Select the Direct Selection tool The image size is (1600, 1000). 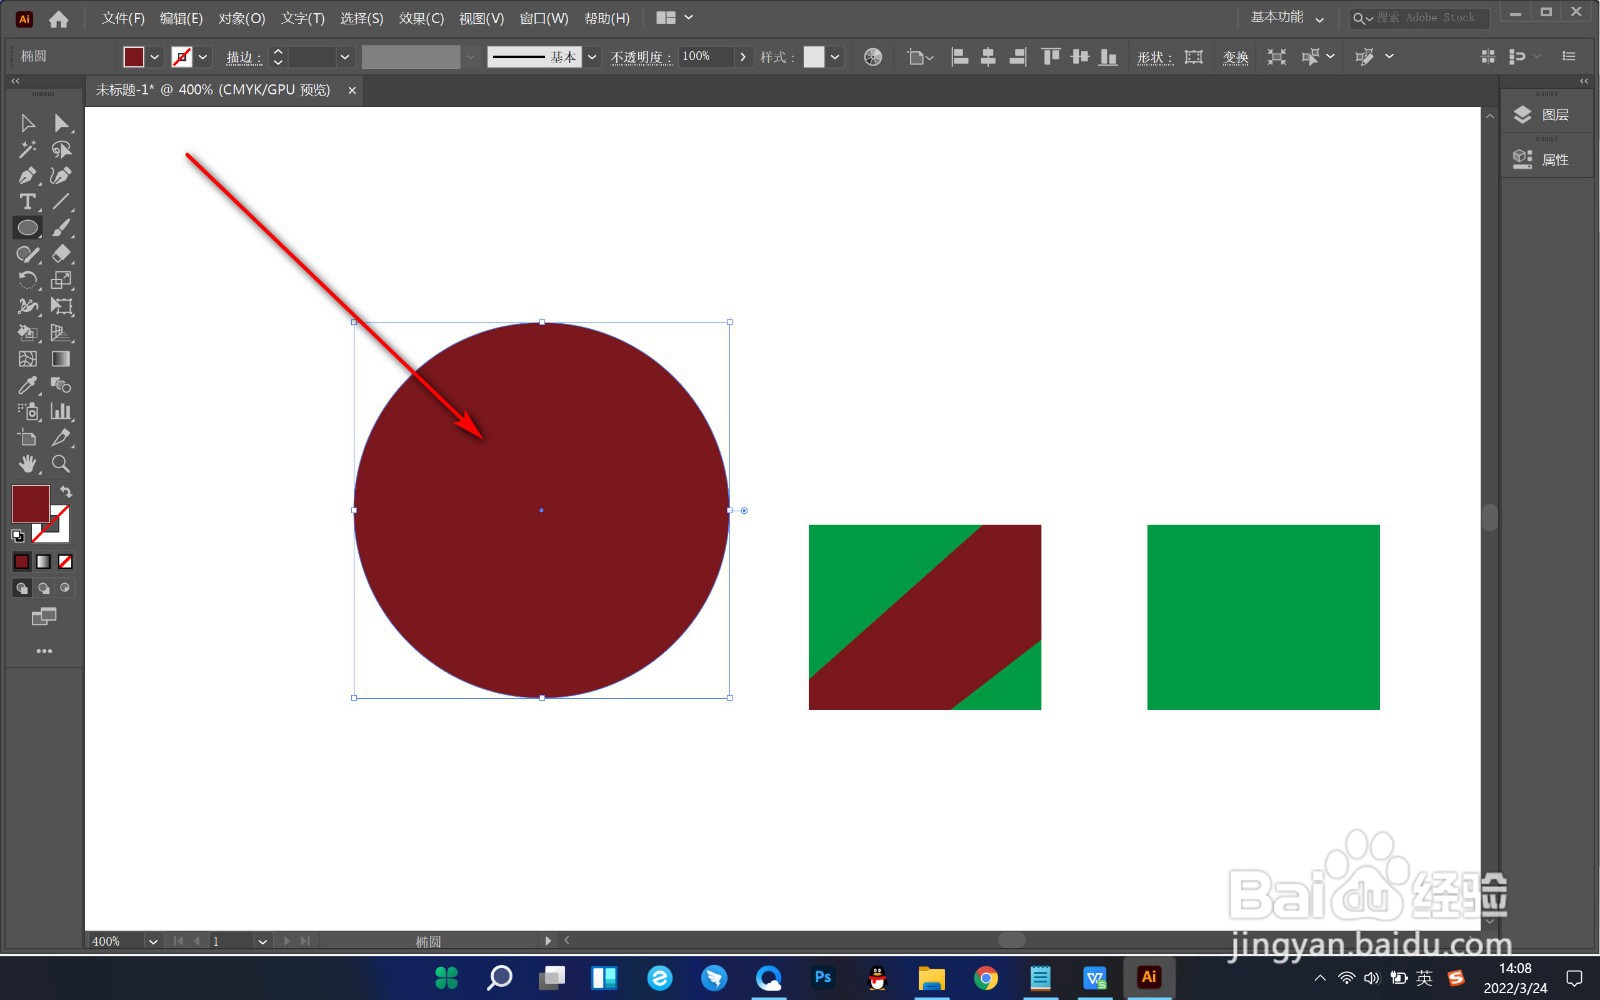click(x=62, y=123)
